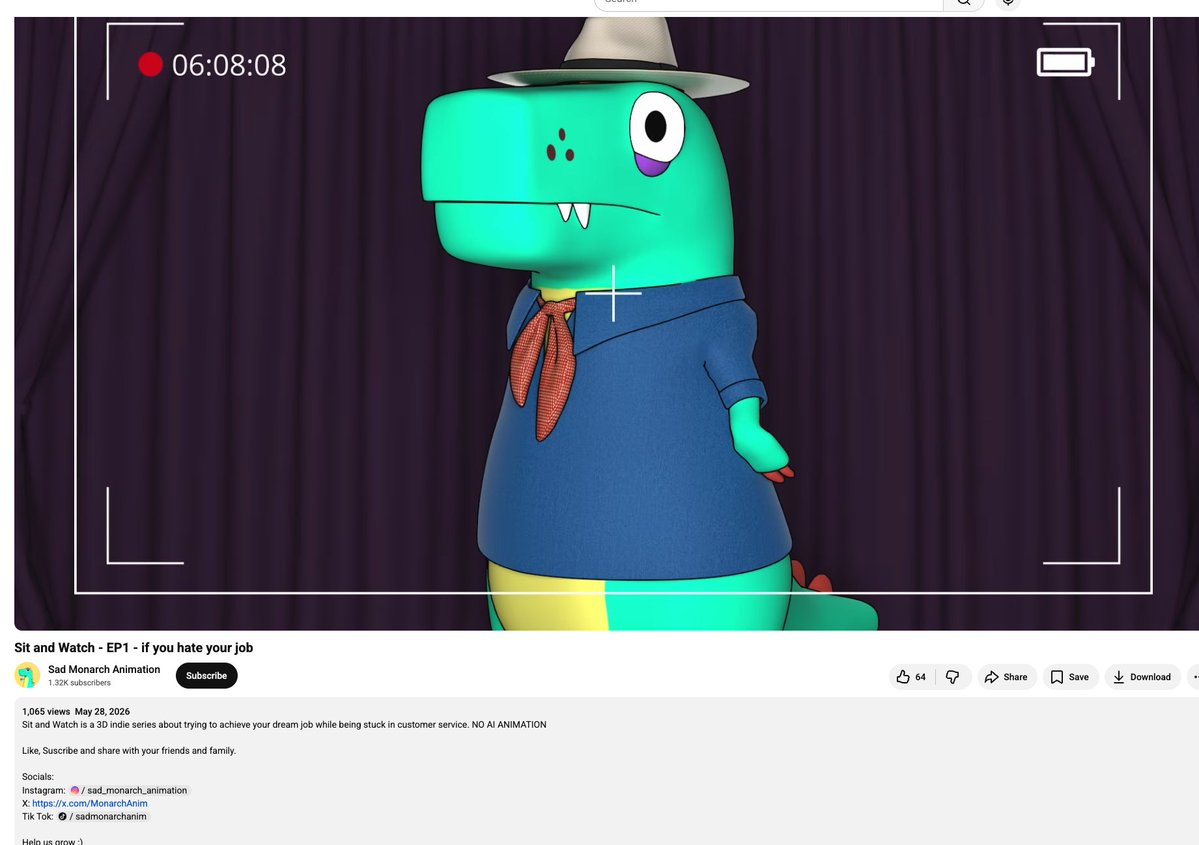Open Sad Monarch Animation channel avatar
1199x845 pixels.
(28, 675)
